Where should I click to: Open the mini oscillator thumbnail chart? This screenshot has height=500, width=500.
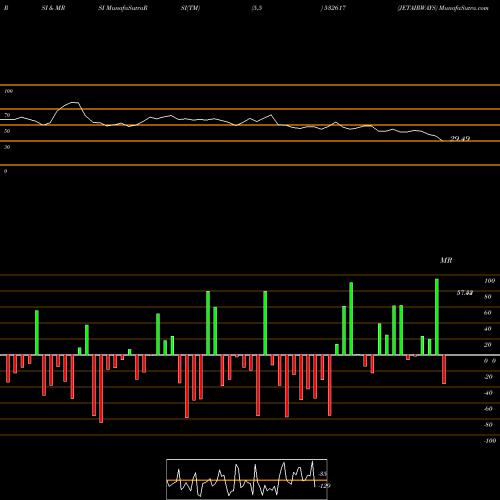coord(247,479)
